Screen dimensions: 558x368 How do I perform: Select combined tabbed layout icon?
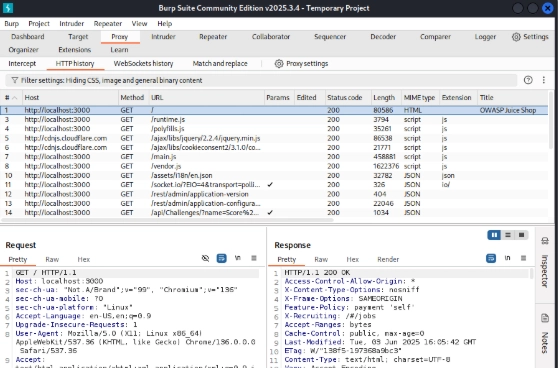point(521,235)
